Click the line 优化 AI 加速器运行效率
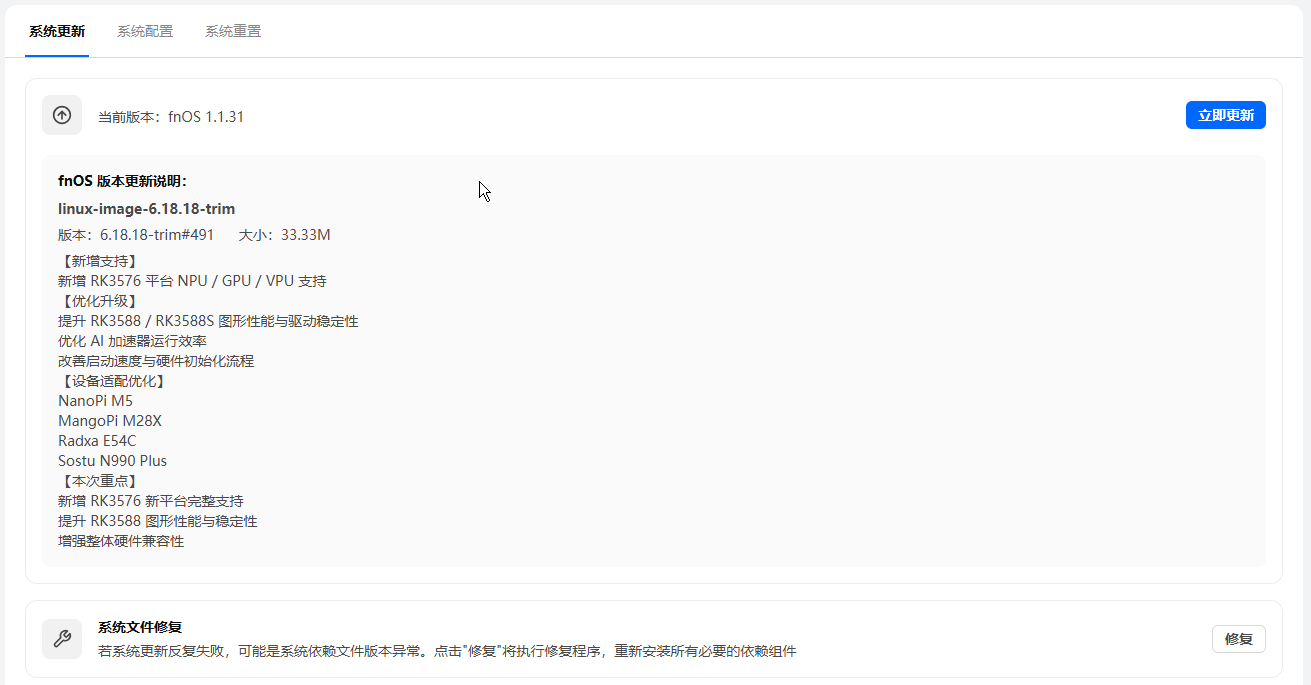The height and width of the screenshot is (685, 1311). 133,341
